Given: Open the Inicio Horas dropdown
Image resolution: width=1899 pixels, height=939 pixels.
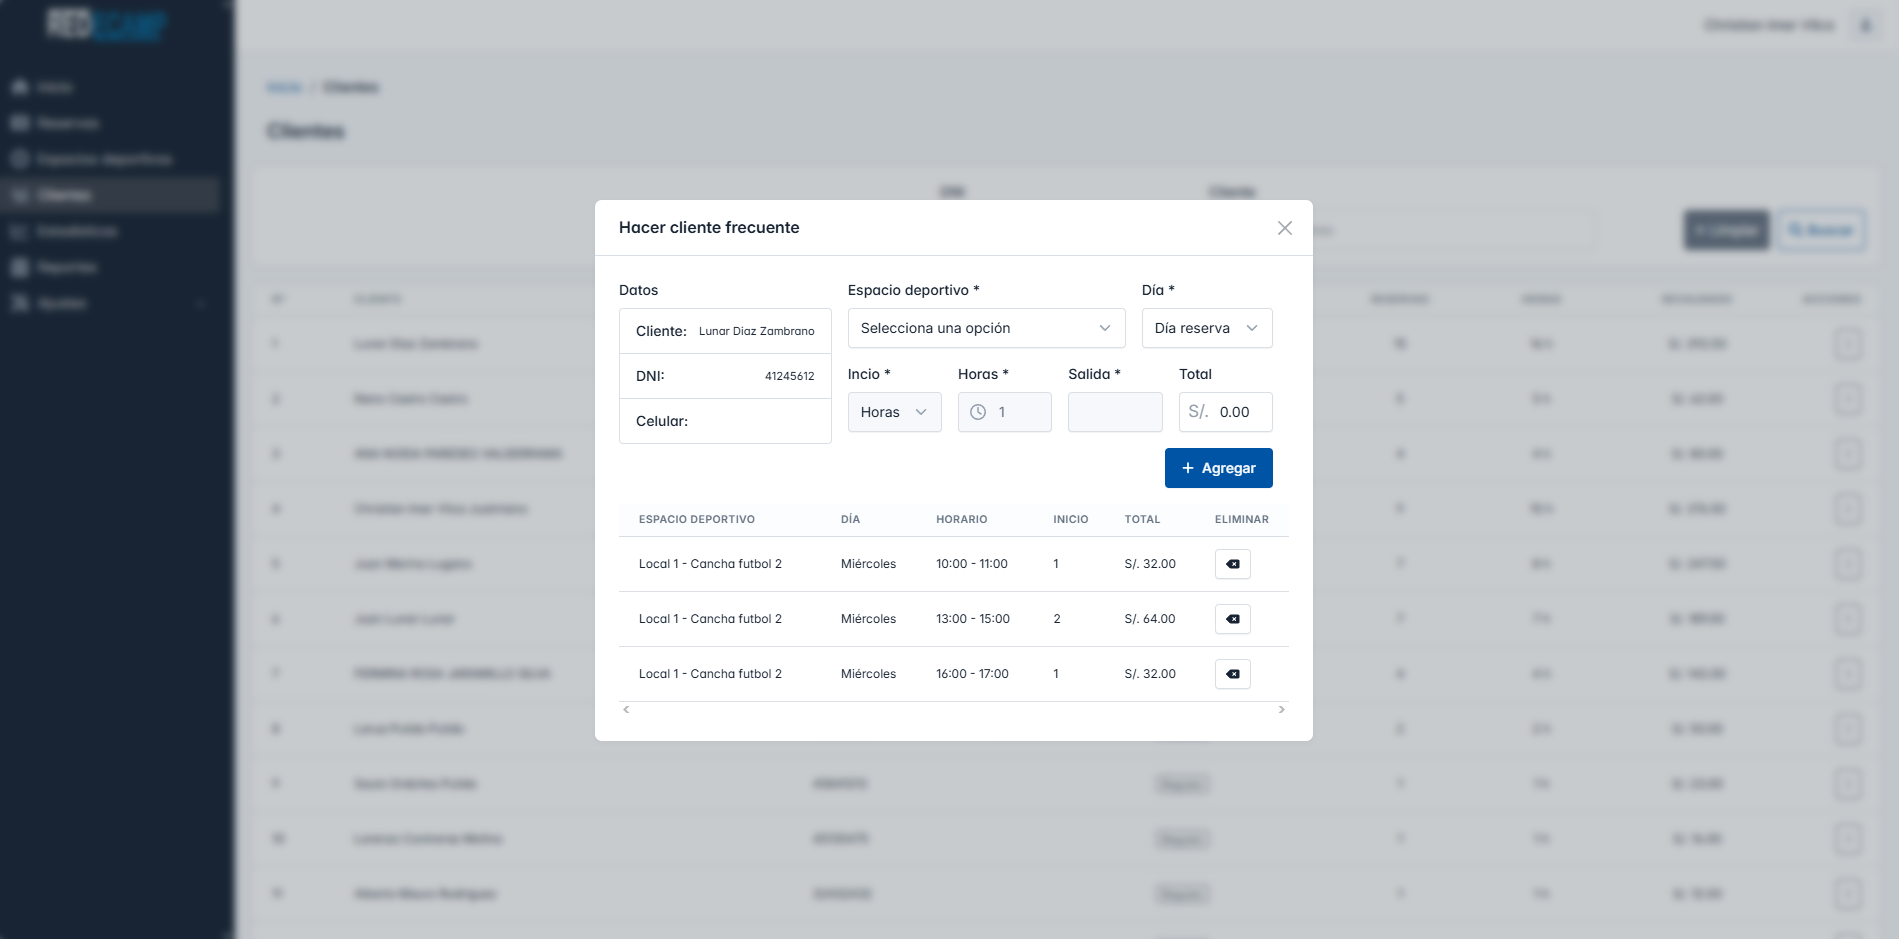Looking at the screenshot, I should (x=894, y=412).
